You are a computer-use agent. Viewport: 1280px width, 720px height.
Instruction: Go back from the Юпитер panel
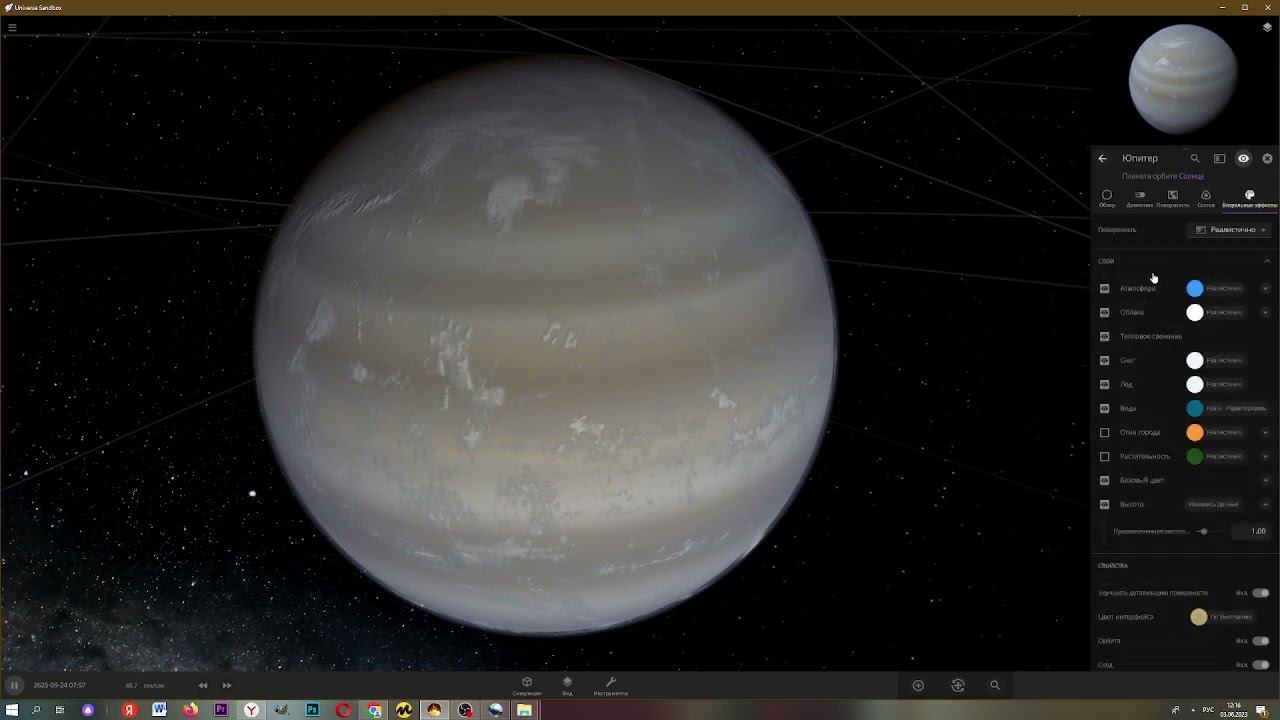tap(1103, 158)
